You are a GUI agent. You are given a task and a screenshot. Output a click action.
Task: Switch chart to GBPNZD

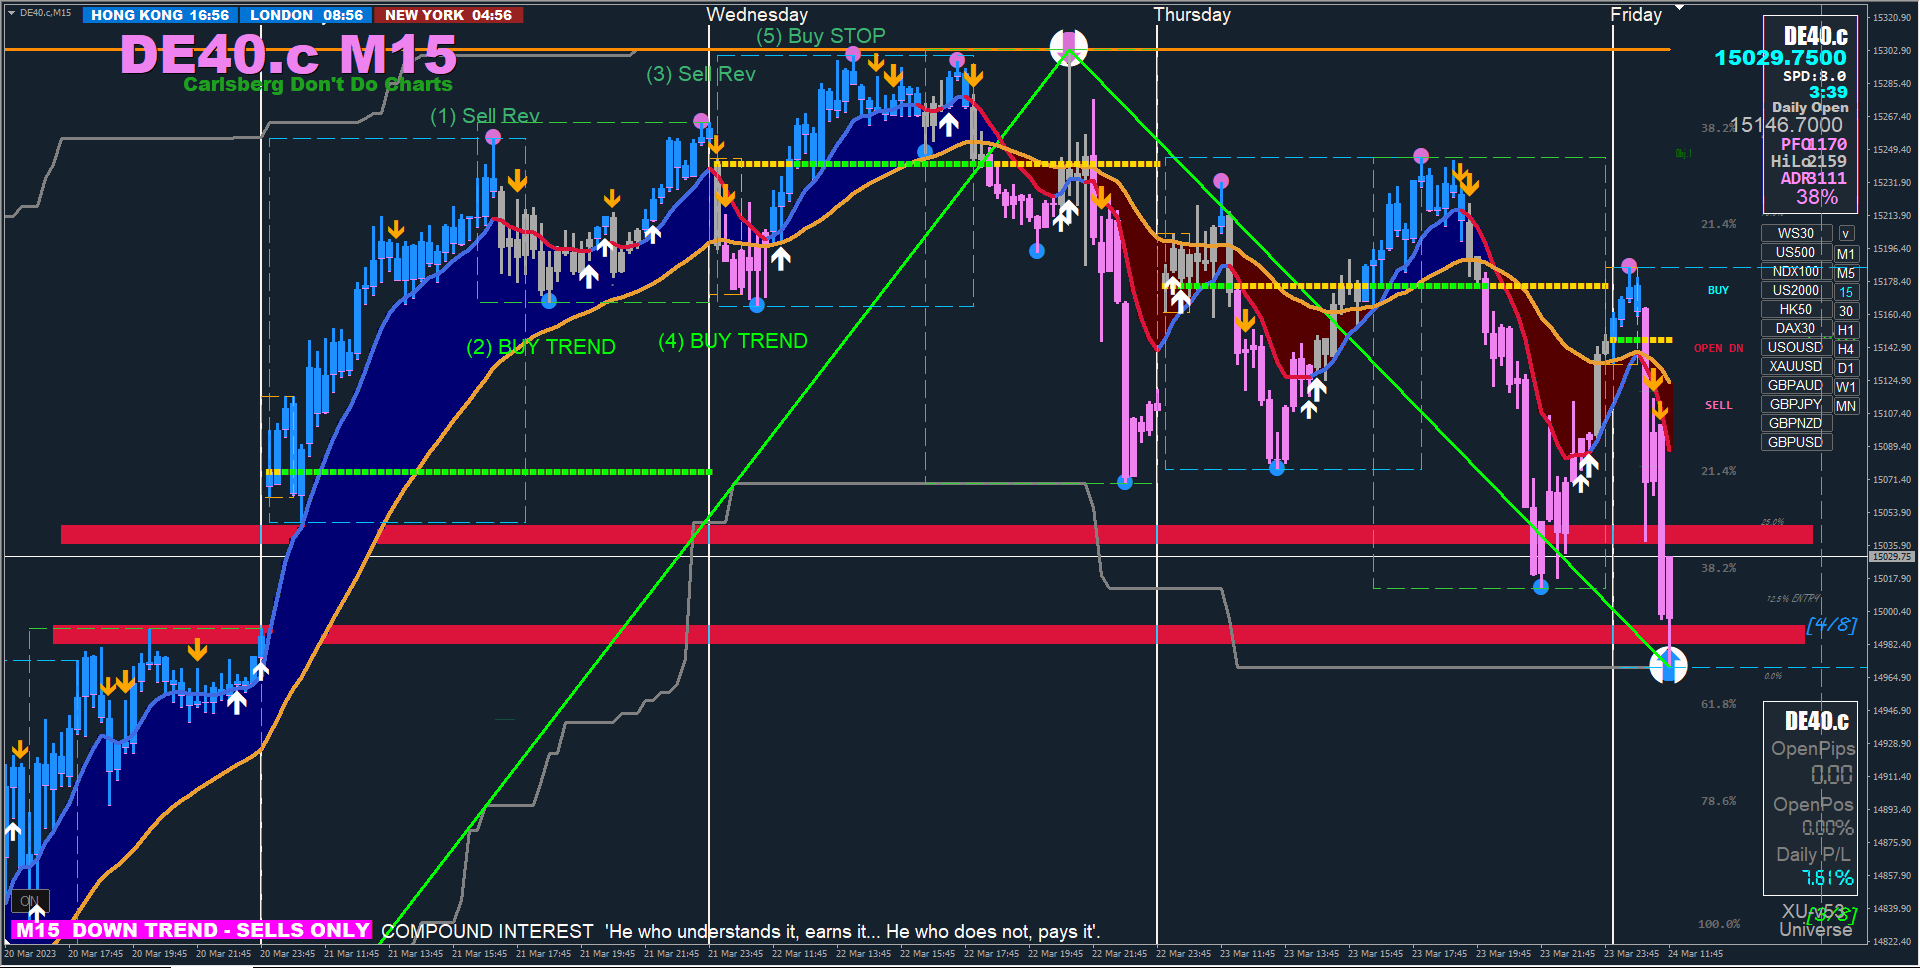click(x=1796, y=423)
